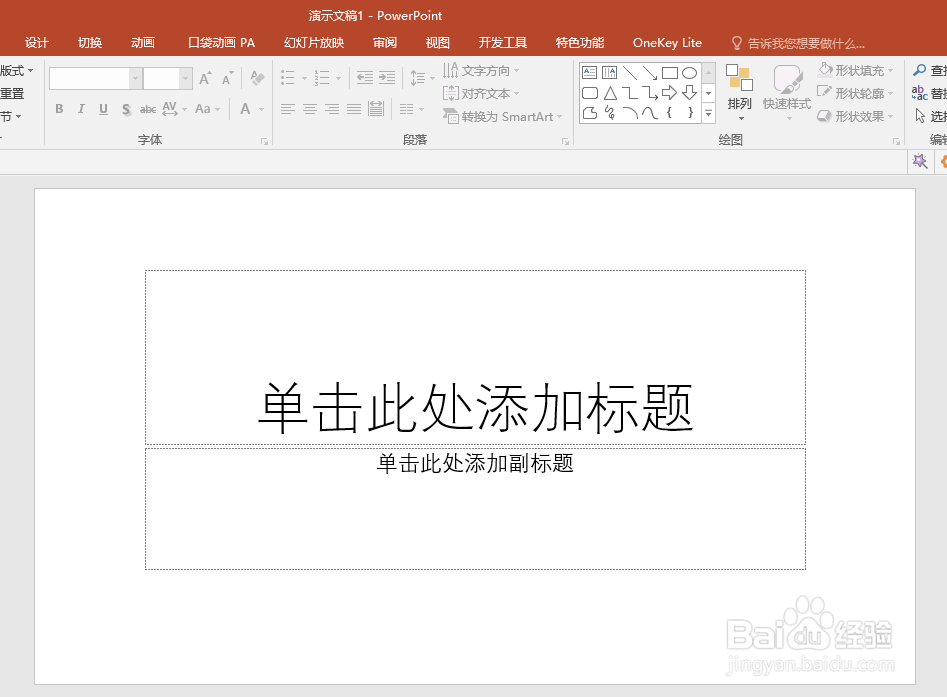Toggle underline formatting

coord(103,109)
